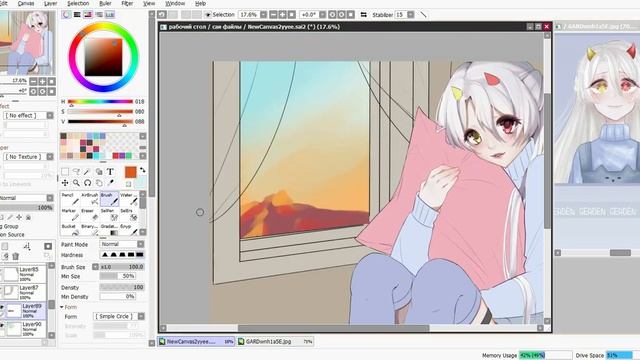Screen dimensions: 640x360
Task: Choose the Brush tool
Action: pos(109,199)
